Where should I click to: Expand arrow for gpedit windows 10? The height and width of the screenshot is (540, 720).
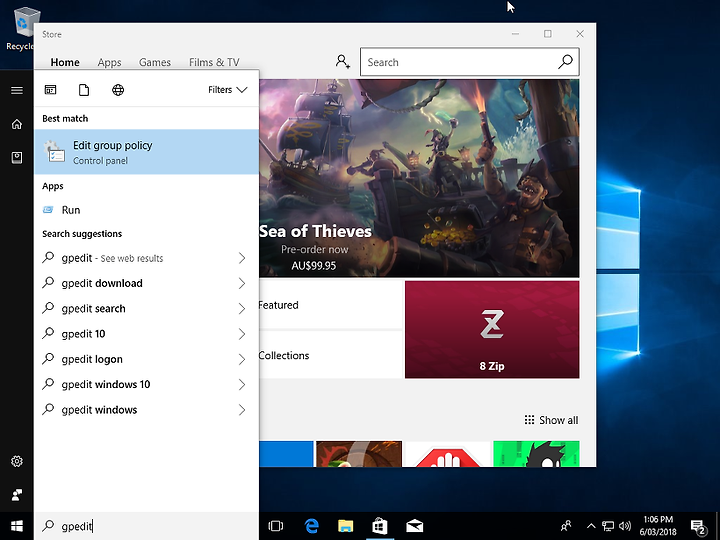point(242,384)
